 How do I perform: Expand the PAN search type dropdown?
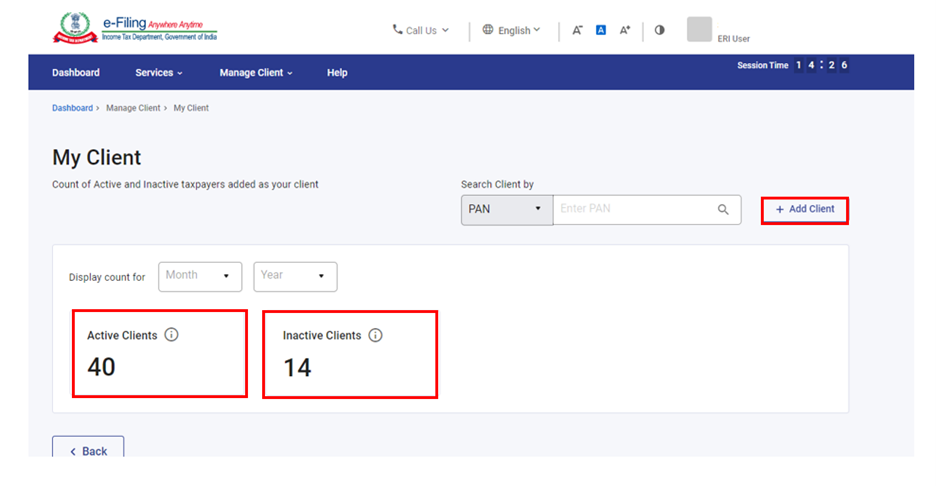(506, 210)
